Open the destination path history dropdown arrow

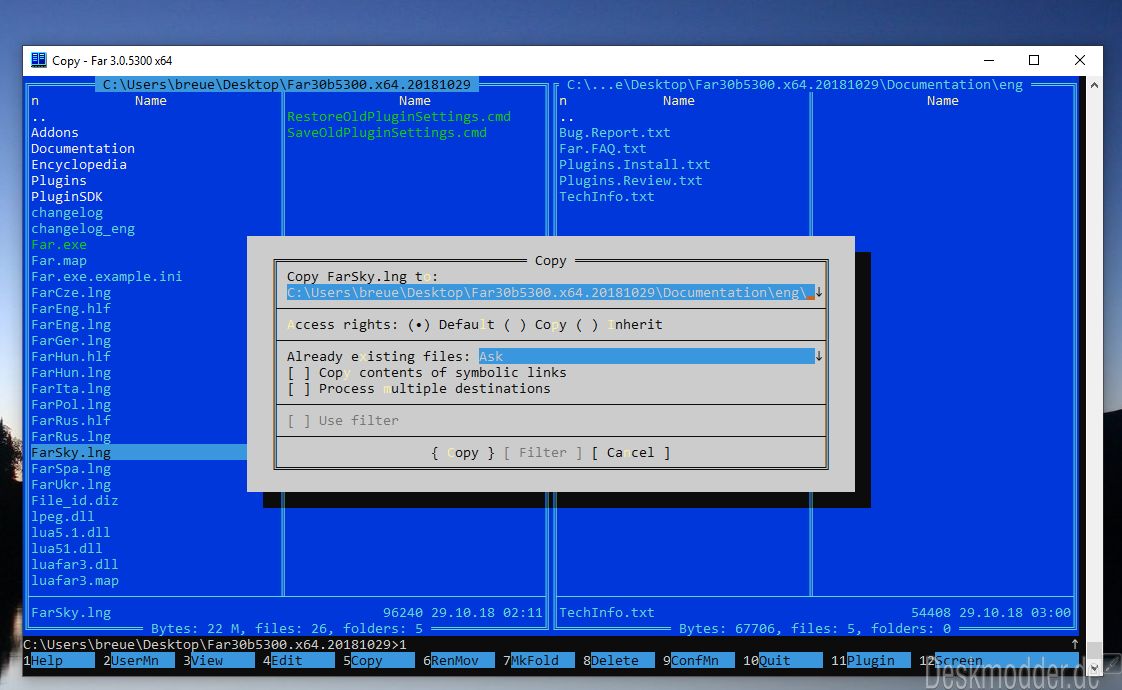point(819,293)
